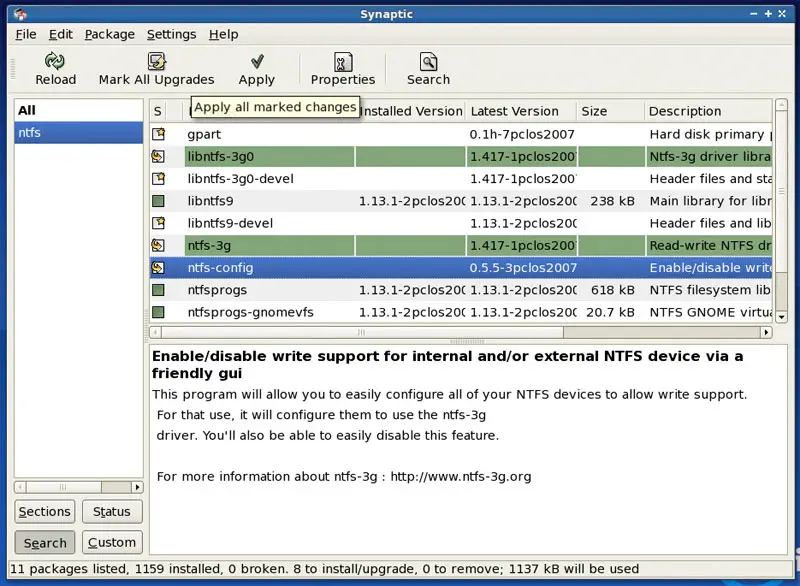
Task: Sort by Description column header
Action: [x=708, y=111]
